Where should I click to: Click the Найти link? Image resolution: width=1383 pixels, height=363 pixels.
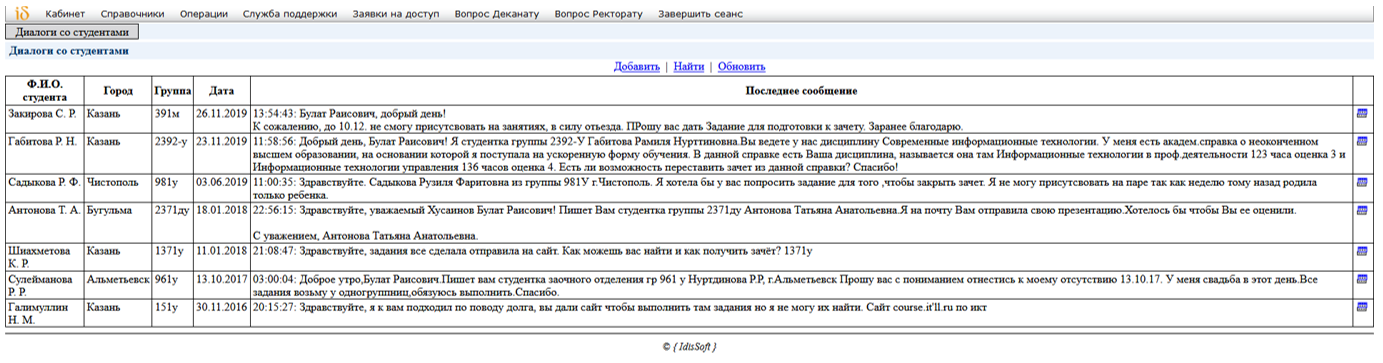(x=688, y=66)
